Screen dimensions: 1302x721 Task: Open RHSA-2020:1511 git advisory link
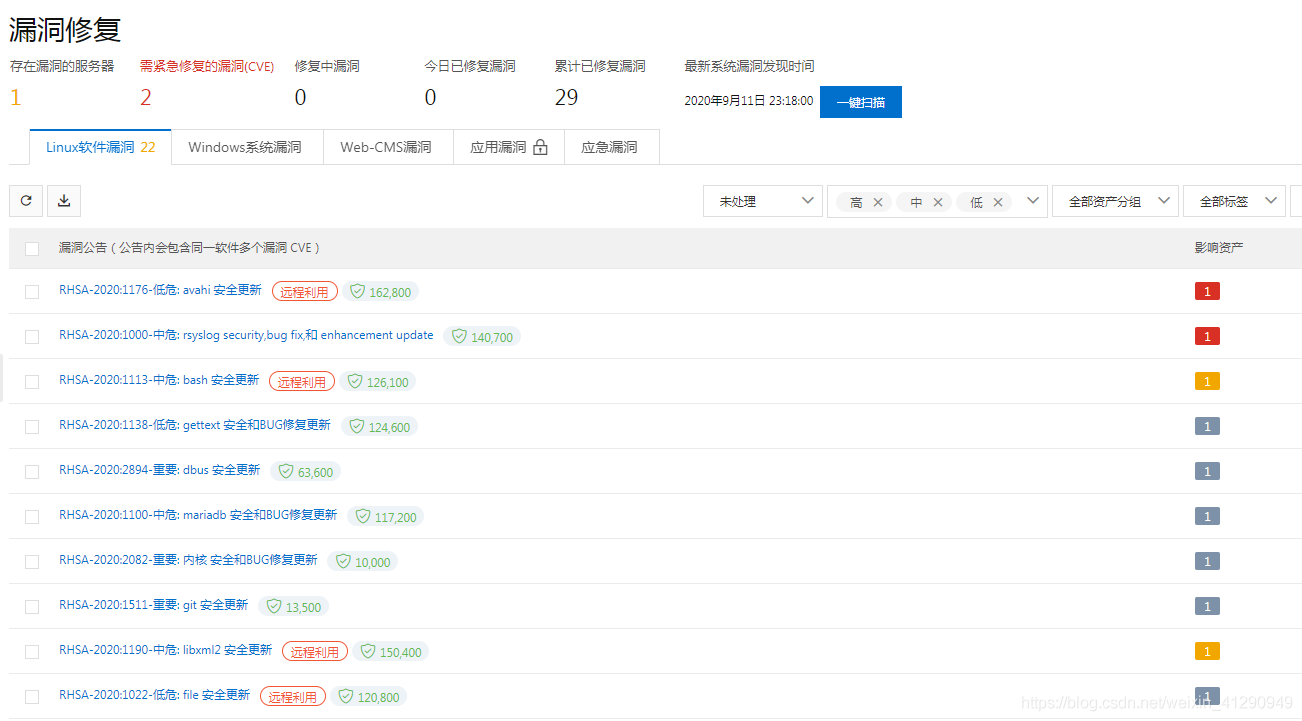point(153,605)
